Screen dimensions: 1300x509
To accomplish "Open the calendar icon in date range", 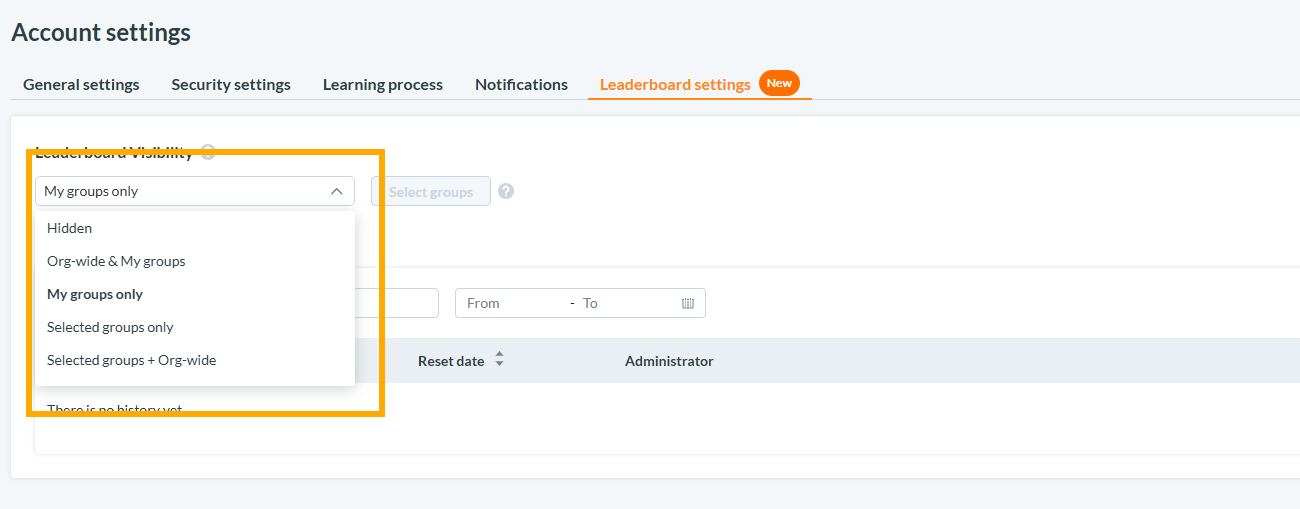I will (688, 303).
